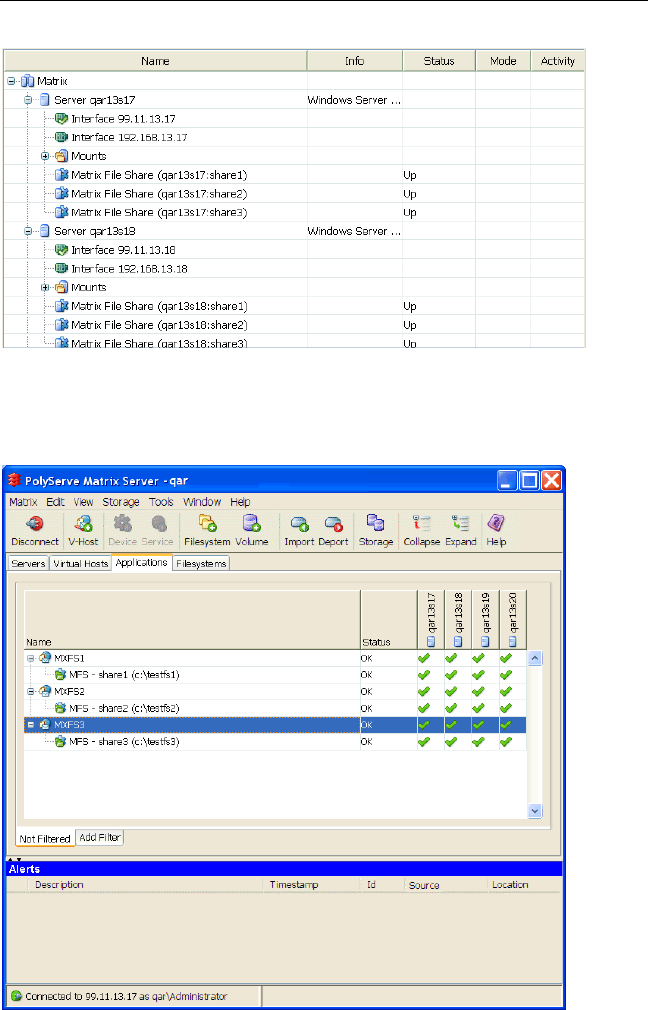Screen dimensions: 648x1010
Task: Open the Storage menu
Action: pos(123,501)
